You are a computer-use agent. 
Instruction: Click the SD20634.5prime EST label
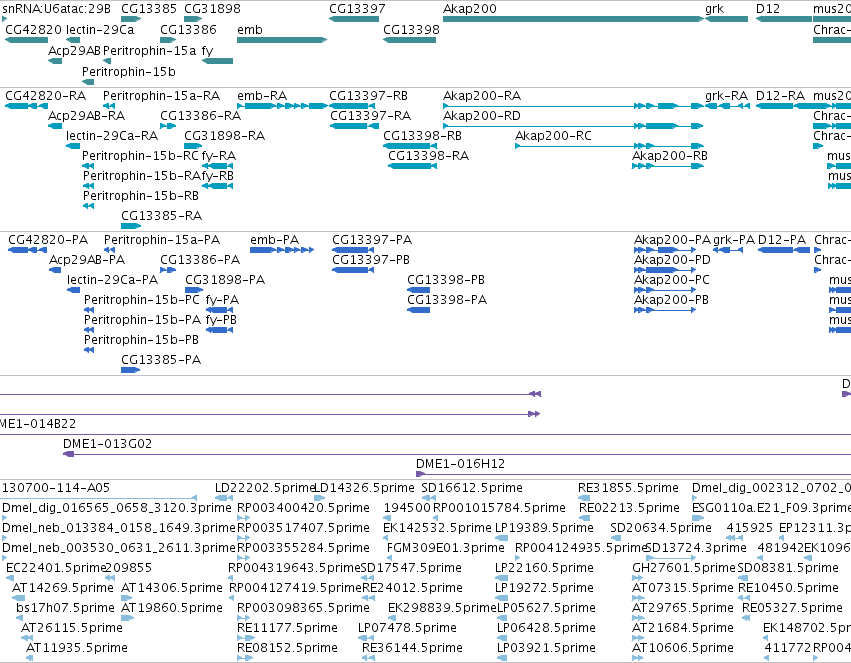661,528
